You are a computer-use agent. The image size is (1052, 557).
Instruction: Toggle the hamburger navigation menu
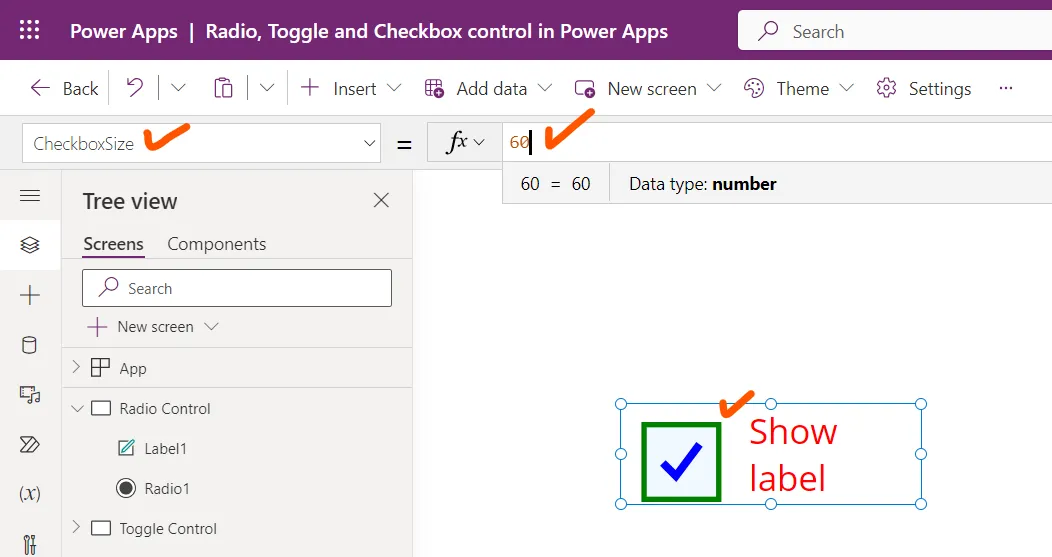click(x=30, y=195)
